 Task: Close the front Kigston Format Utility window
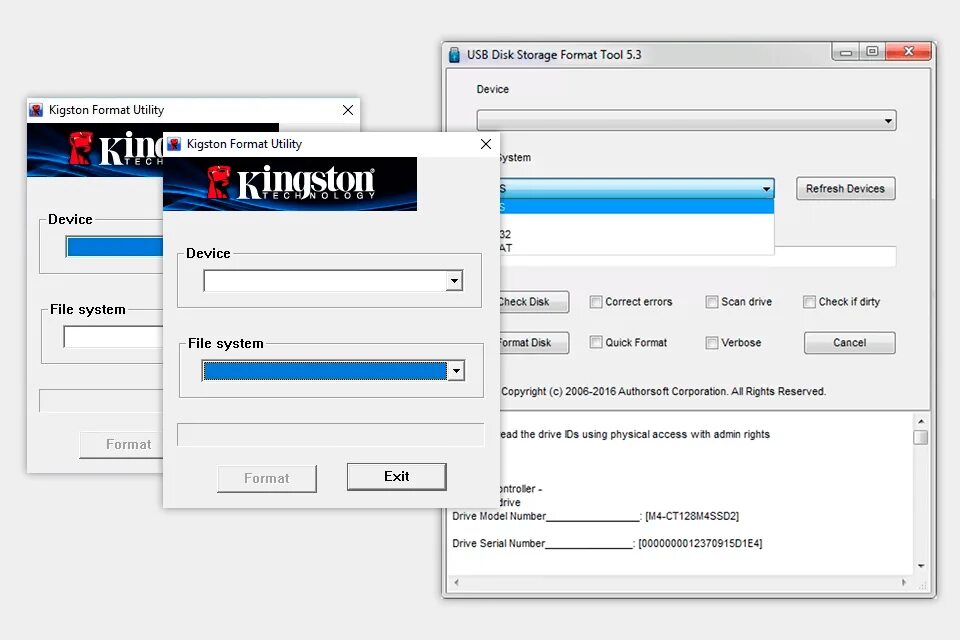pos(486,144)
